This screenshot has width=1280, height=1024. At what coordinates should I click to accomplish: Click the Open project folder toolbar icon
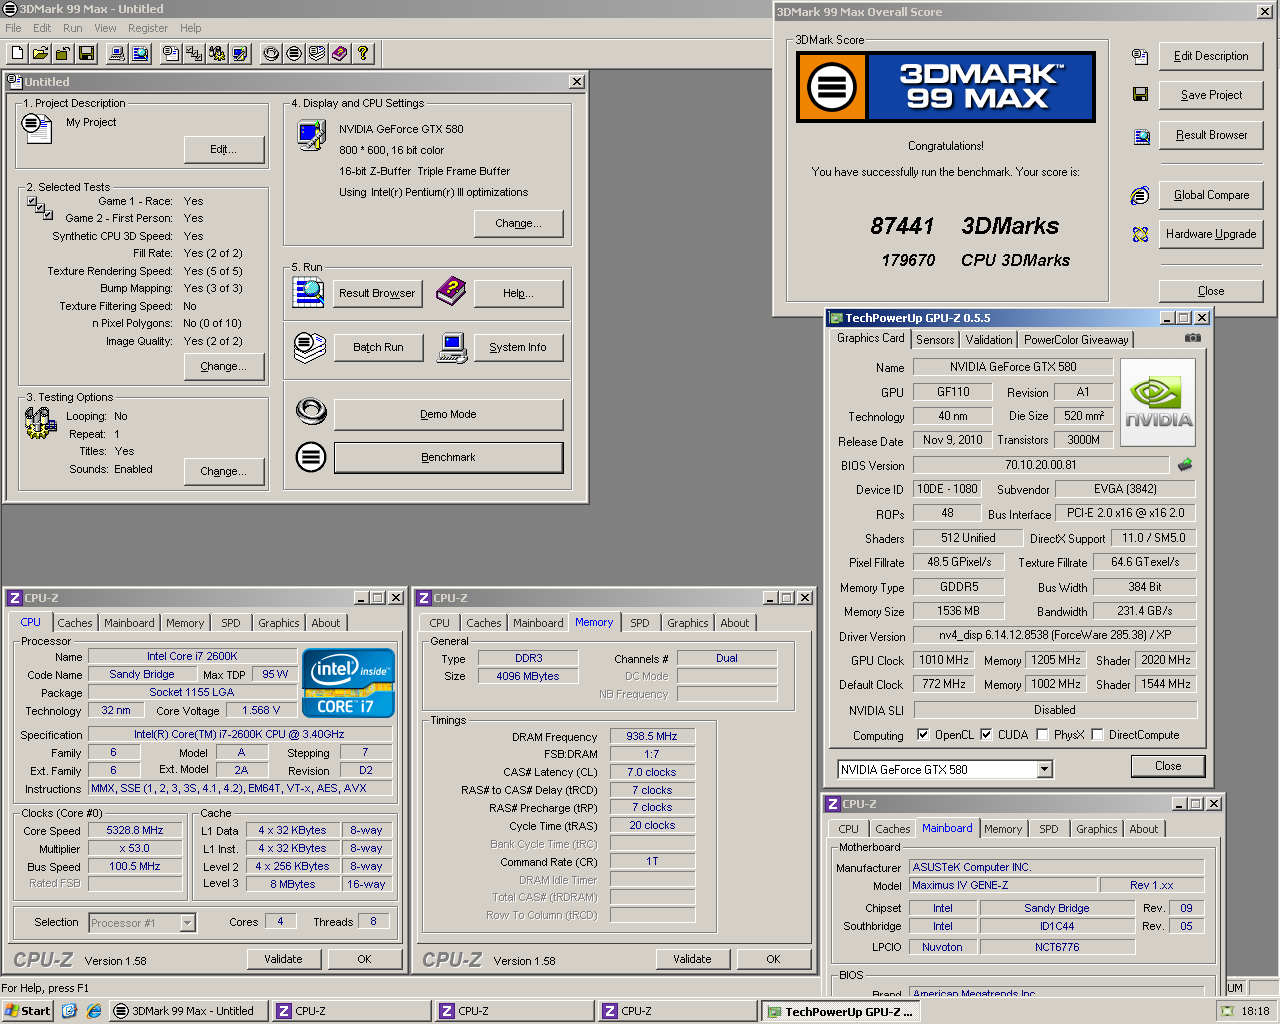(40, 53)
